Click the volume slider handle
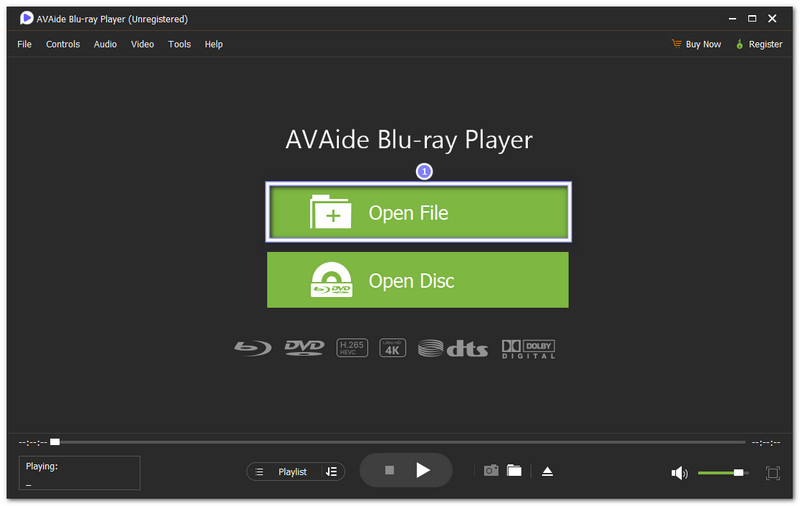 click(x=738, y=472)
